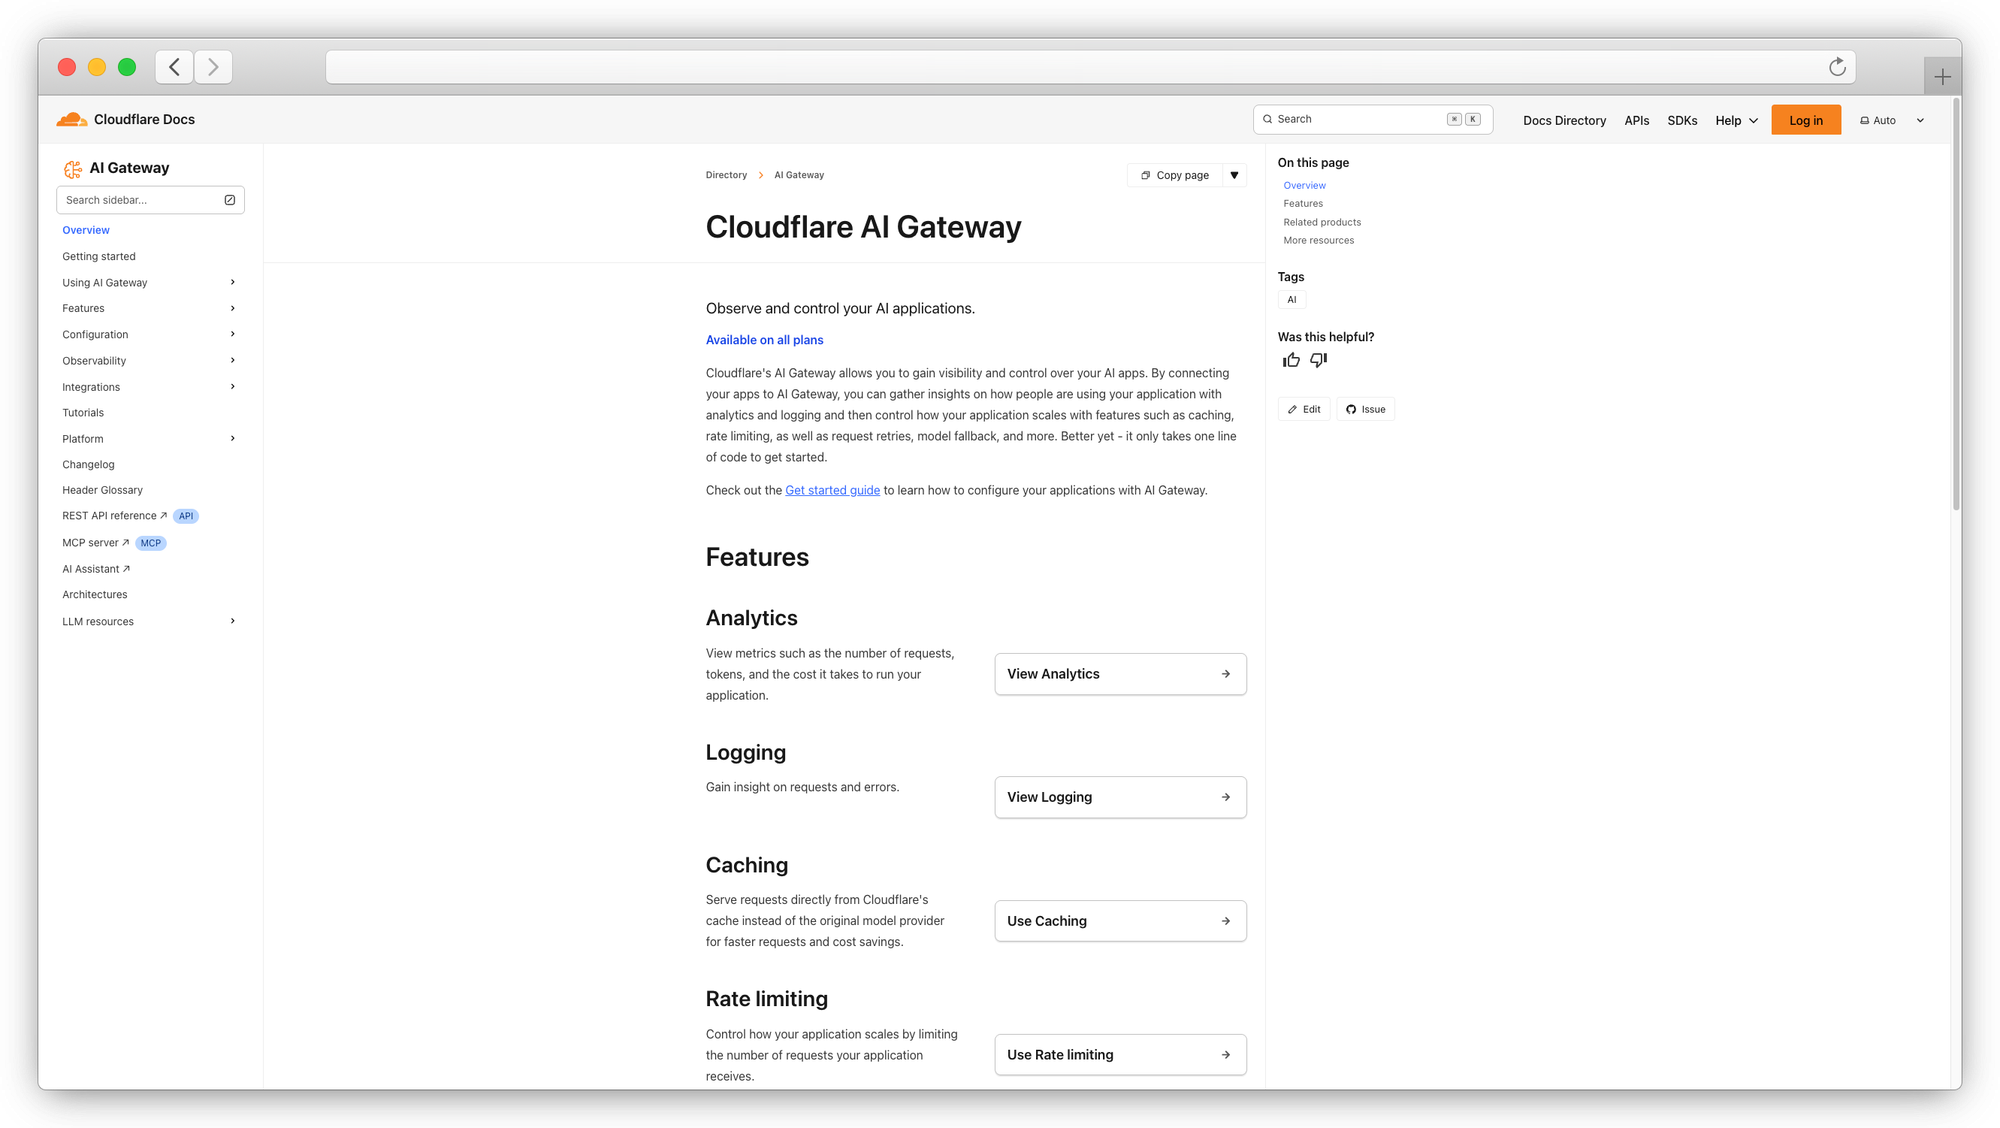The width and height of the screenshot is (2000, 1128).
Task: Click the orange Log in button
Action: click(1805, 120)
